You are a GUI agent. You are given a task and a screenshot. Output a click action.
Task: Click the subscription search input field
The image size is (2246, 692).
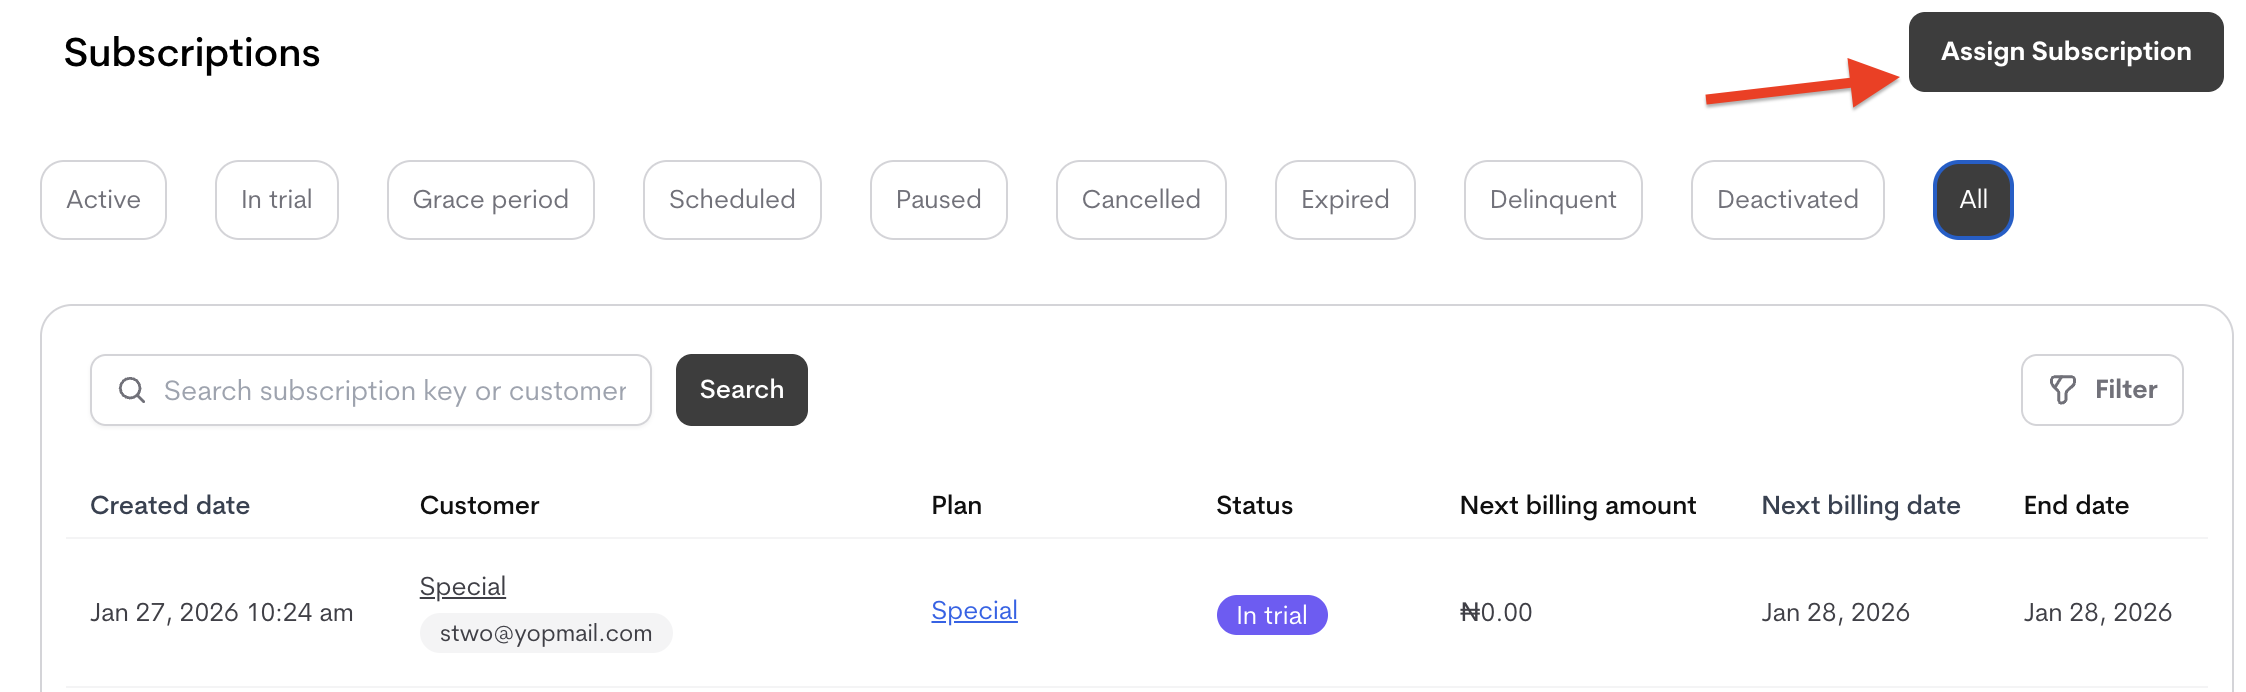[x=395, y=390]
